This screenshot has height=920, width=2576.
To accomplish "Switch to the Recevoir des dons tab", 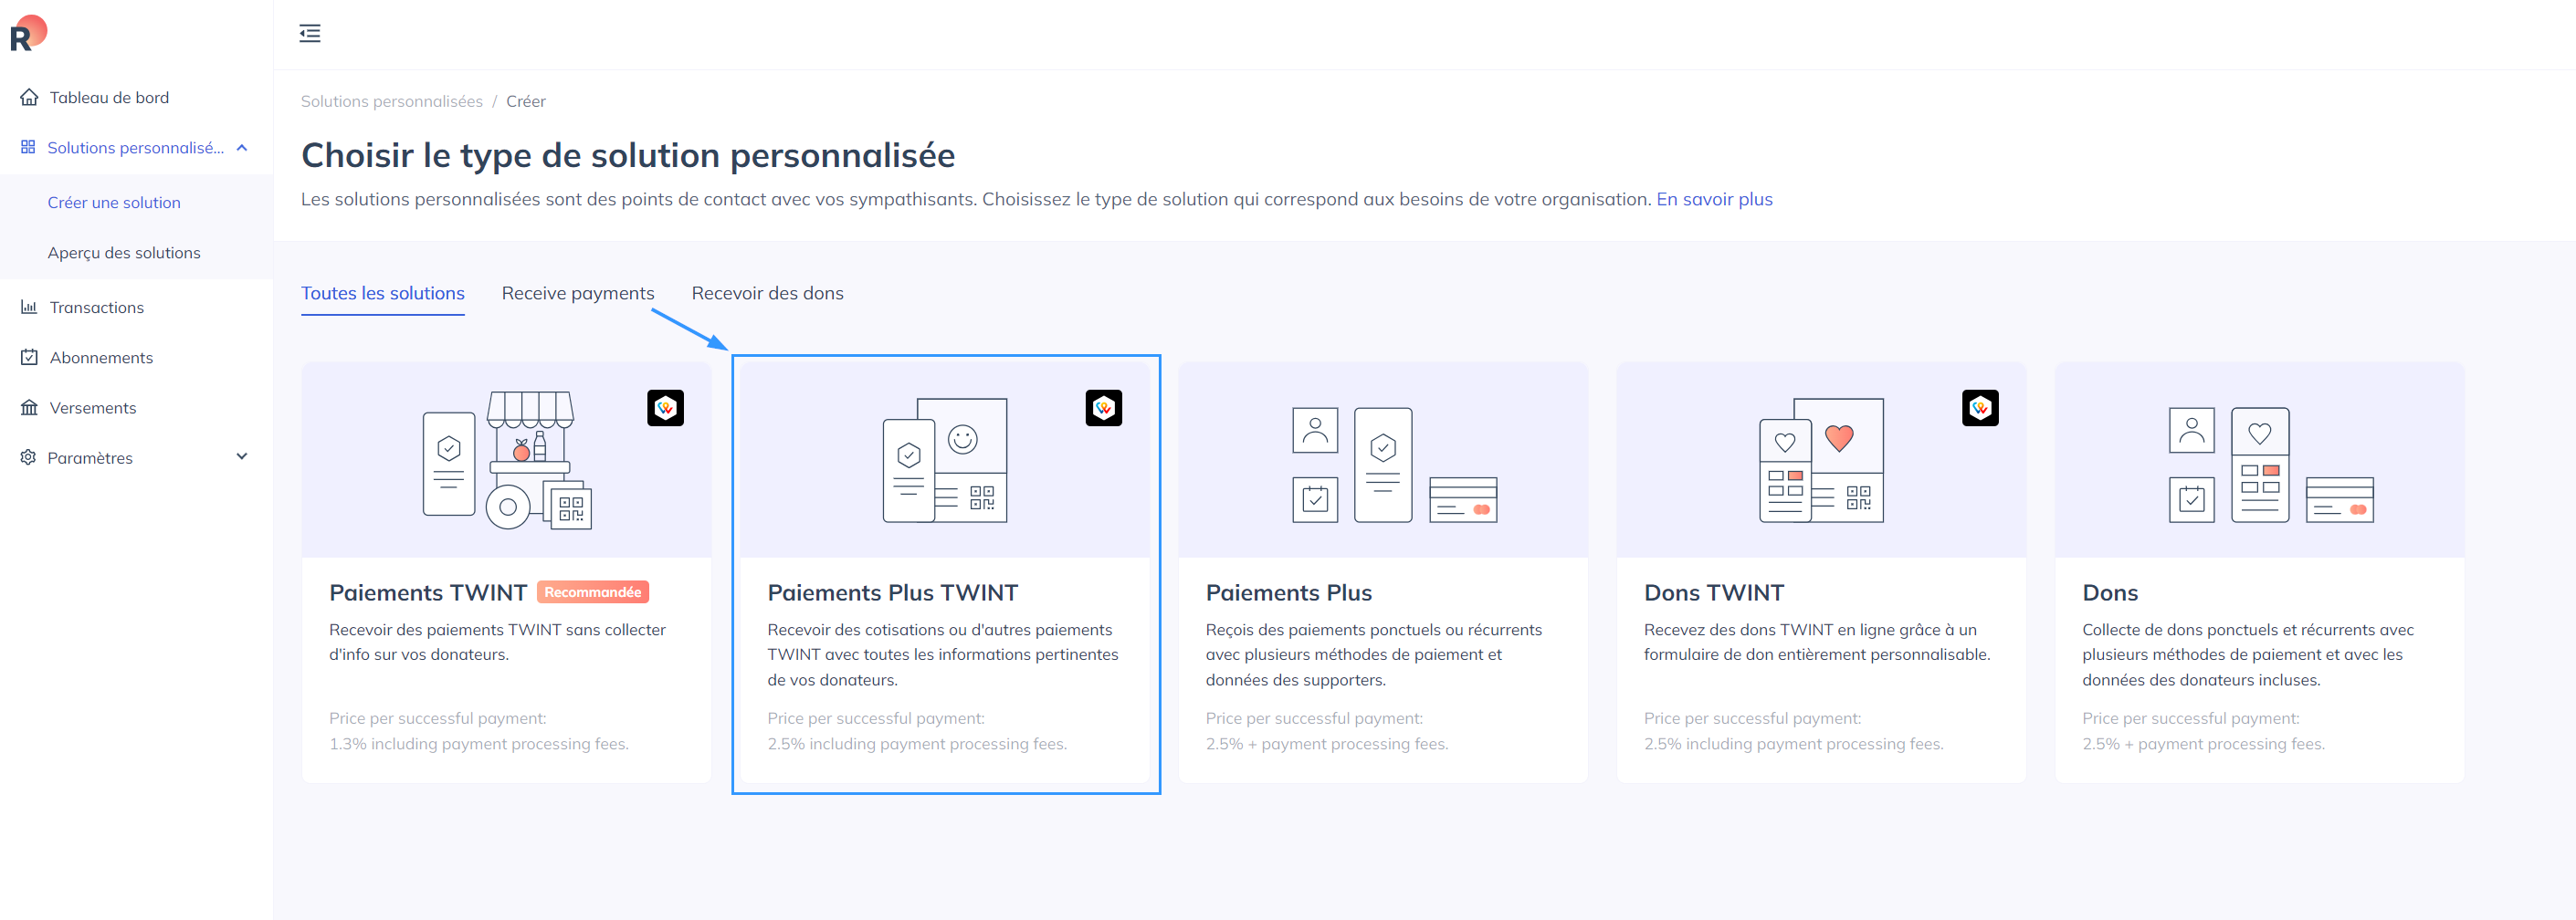I will coord(767,293).
